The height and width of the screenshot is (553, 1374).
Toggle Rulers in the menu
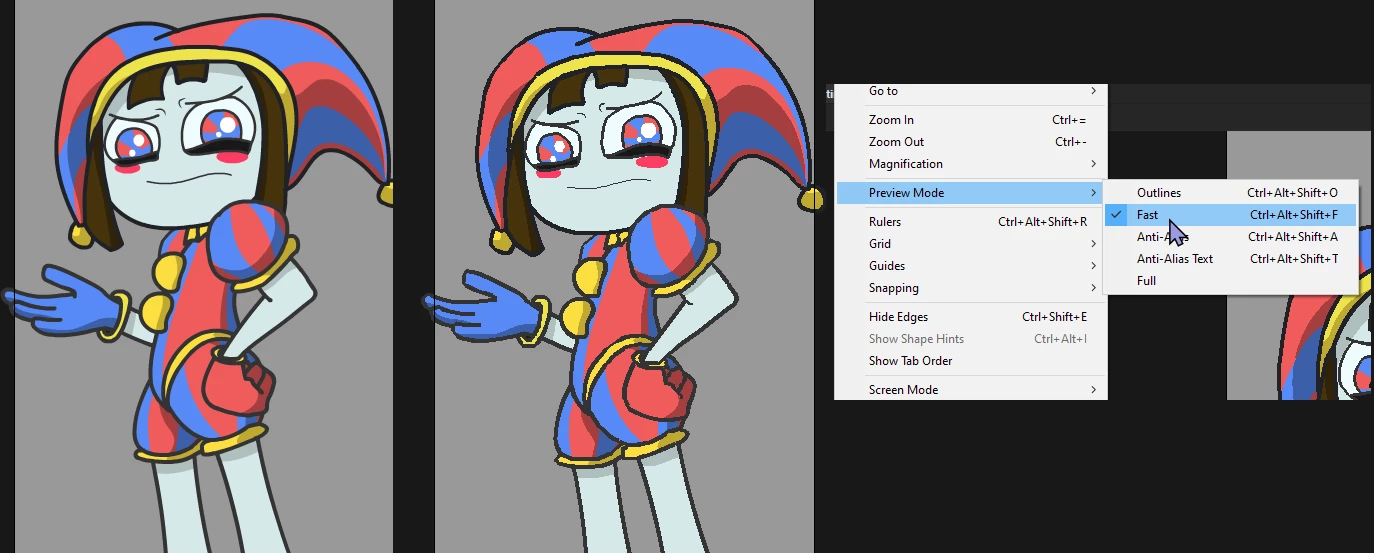point(971,222)
